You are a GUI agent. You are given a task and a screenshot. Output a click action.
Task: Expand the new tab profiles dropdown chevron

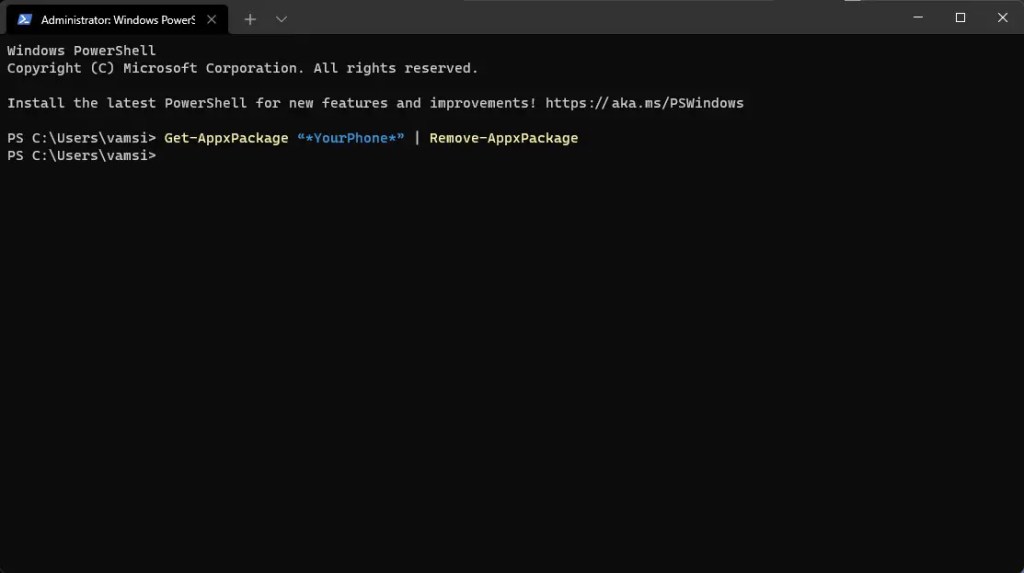pos(281,20)
